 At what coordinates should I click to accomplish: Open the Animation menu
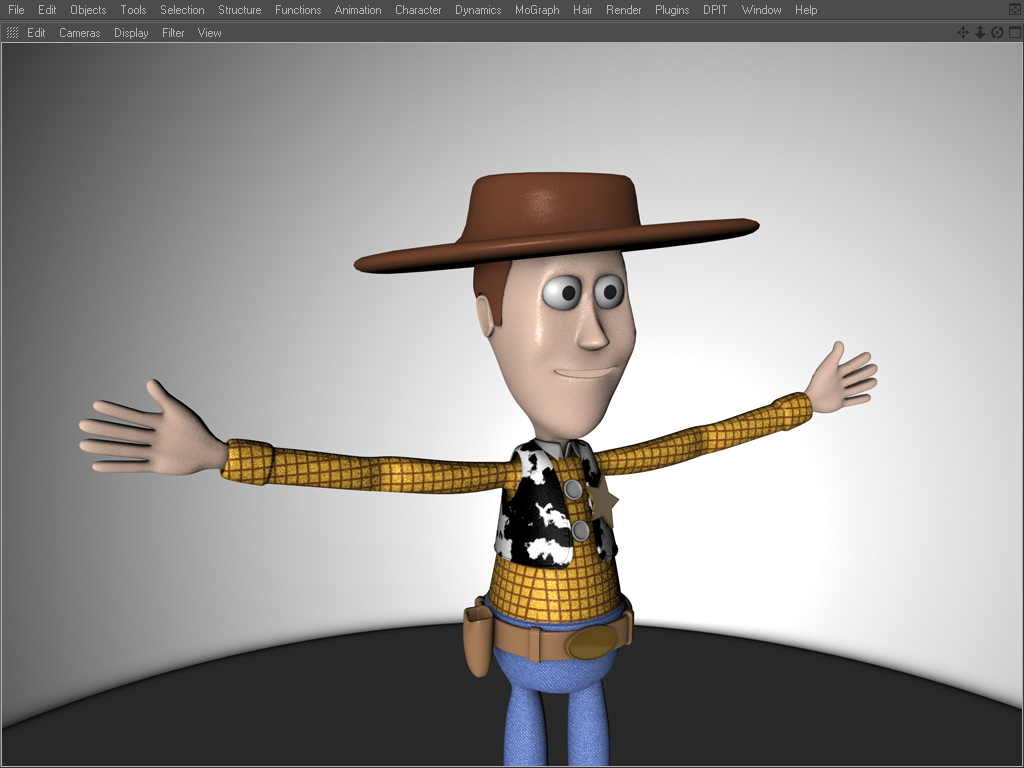pos(358,10)
